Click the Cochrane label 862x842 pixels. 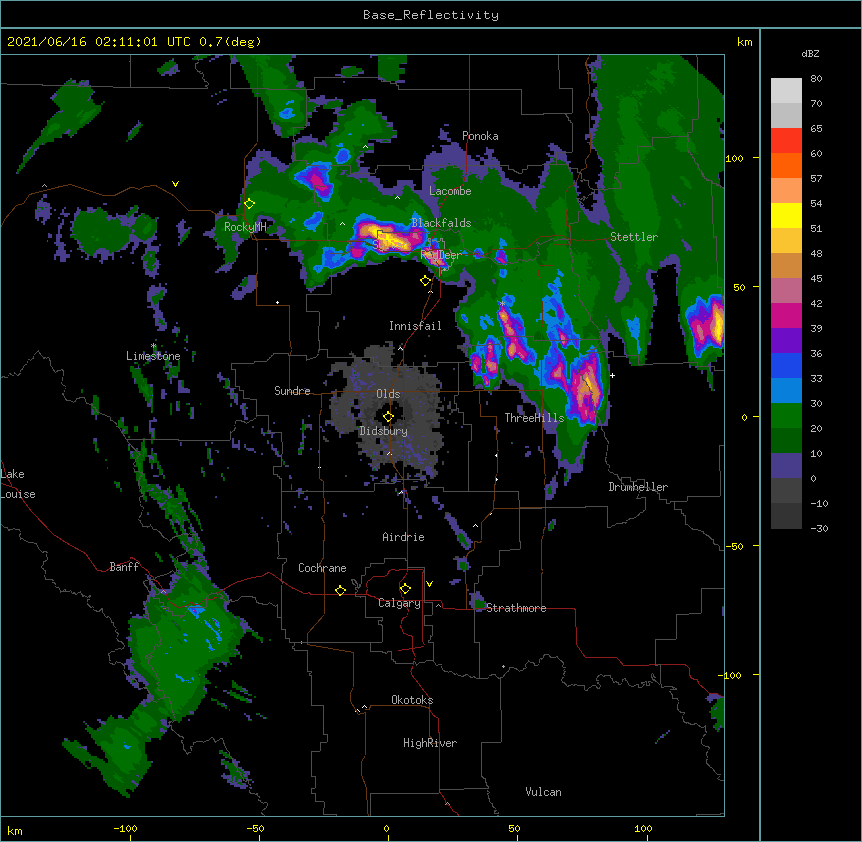(322, 568)
